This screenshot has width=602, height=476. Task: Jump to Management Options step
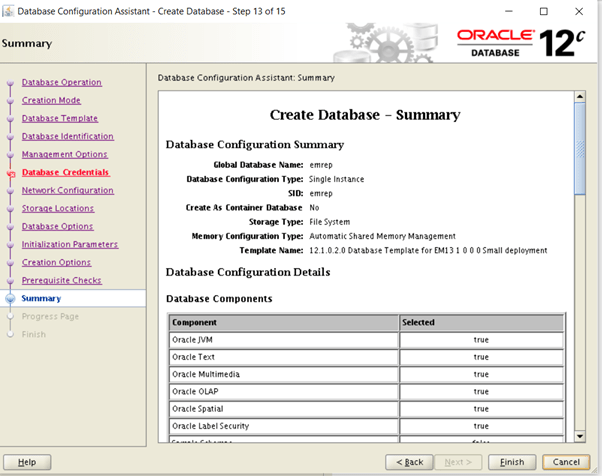pos(64,154)
